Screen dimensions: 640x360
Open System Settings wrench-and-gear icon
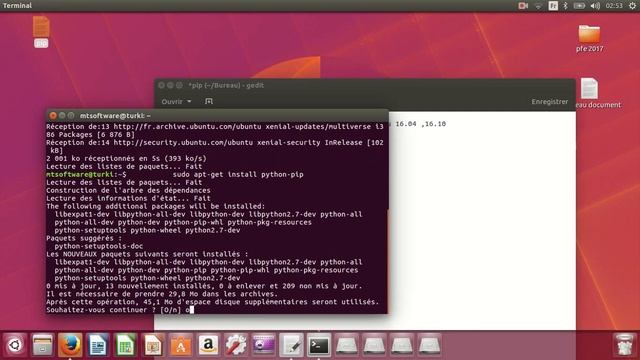[x=236, y=345]
